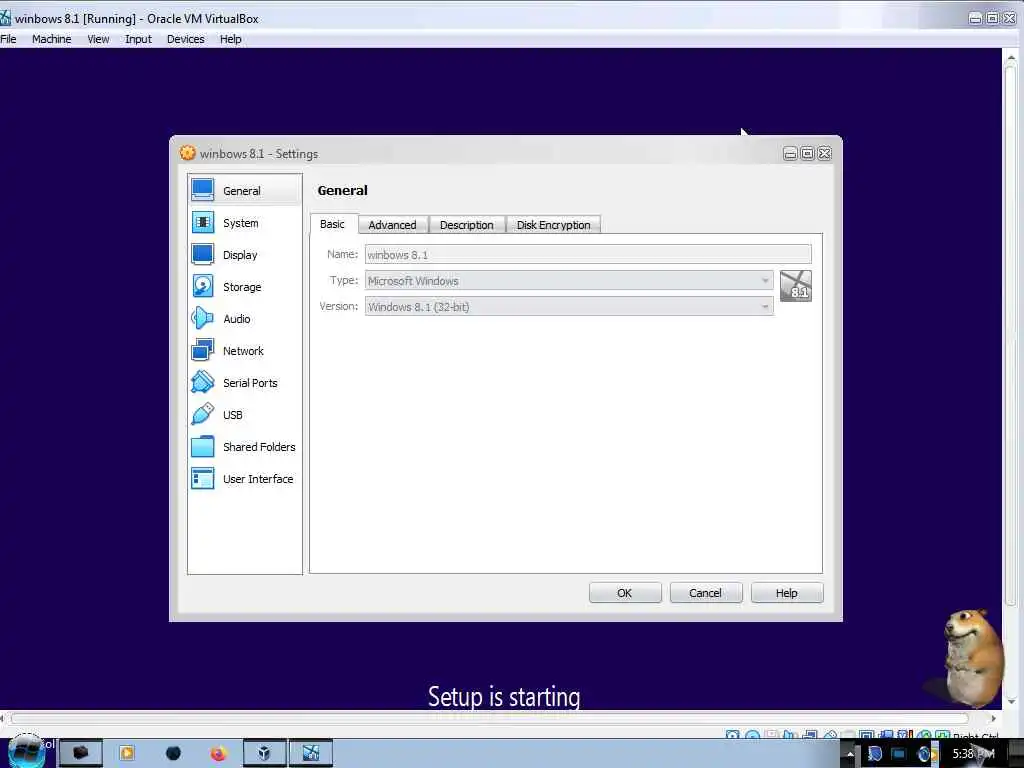The image size is (1024, 768).
Task: Close the winbows 8.1 Settings dialog
Action: [x=825, y=153]
